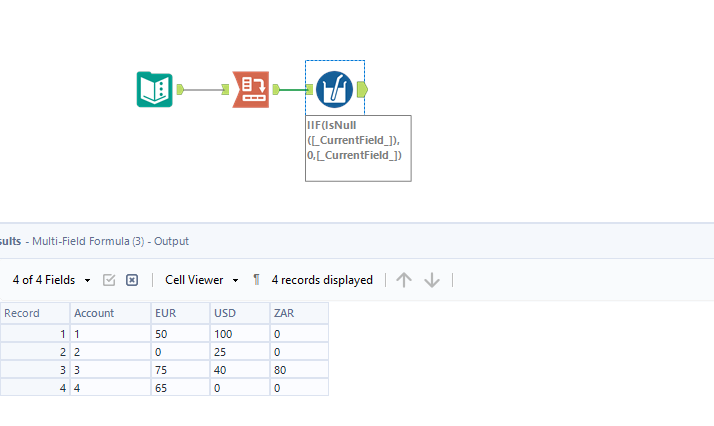Screen dimensions: 714x426
Task: Select the Cross Tab tool icon
Action: (250, 89)
